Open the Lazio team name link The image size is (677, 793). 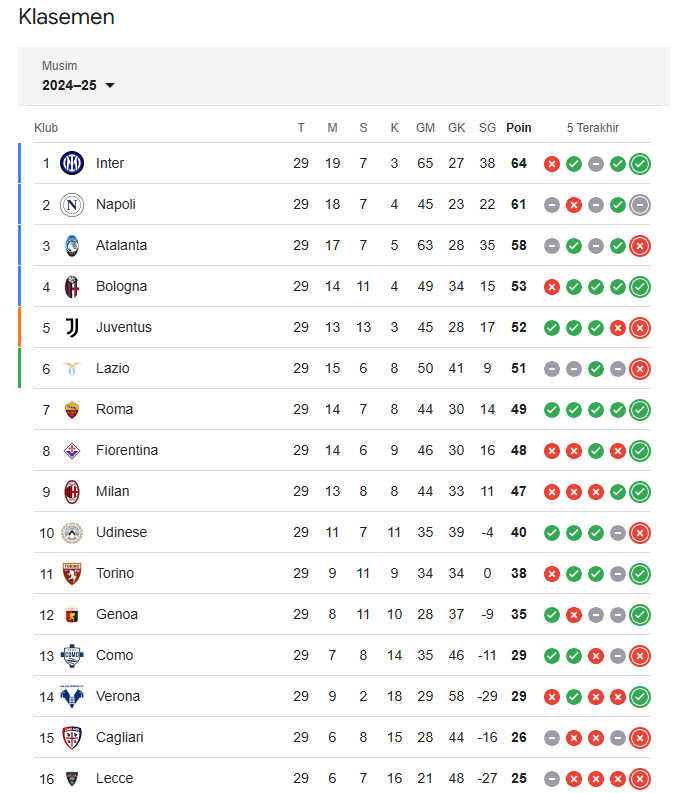pos(113,368)
